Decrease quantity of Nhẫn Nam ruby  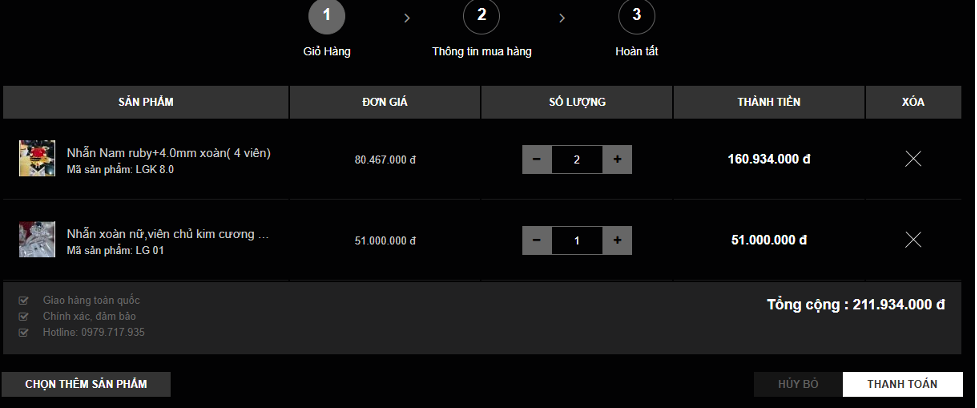[x=537, y=159]
